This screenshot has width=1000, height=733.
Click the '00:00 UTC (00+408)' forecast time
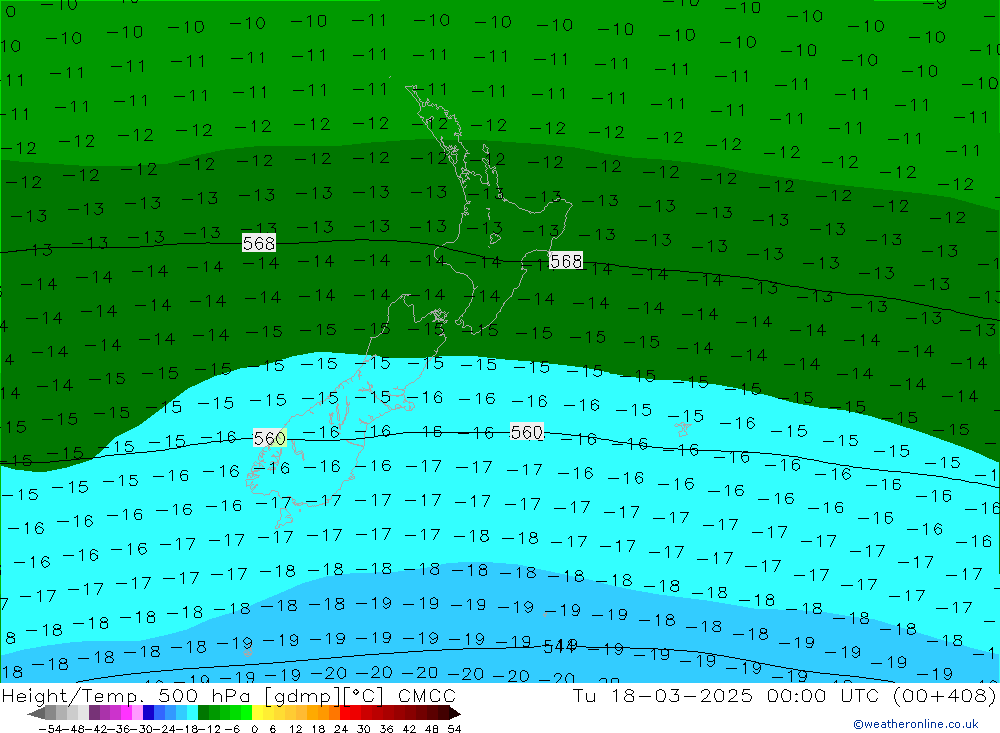tap(881, 695)
